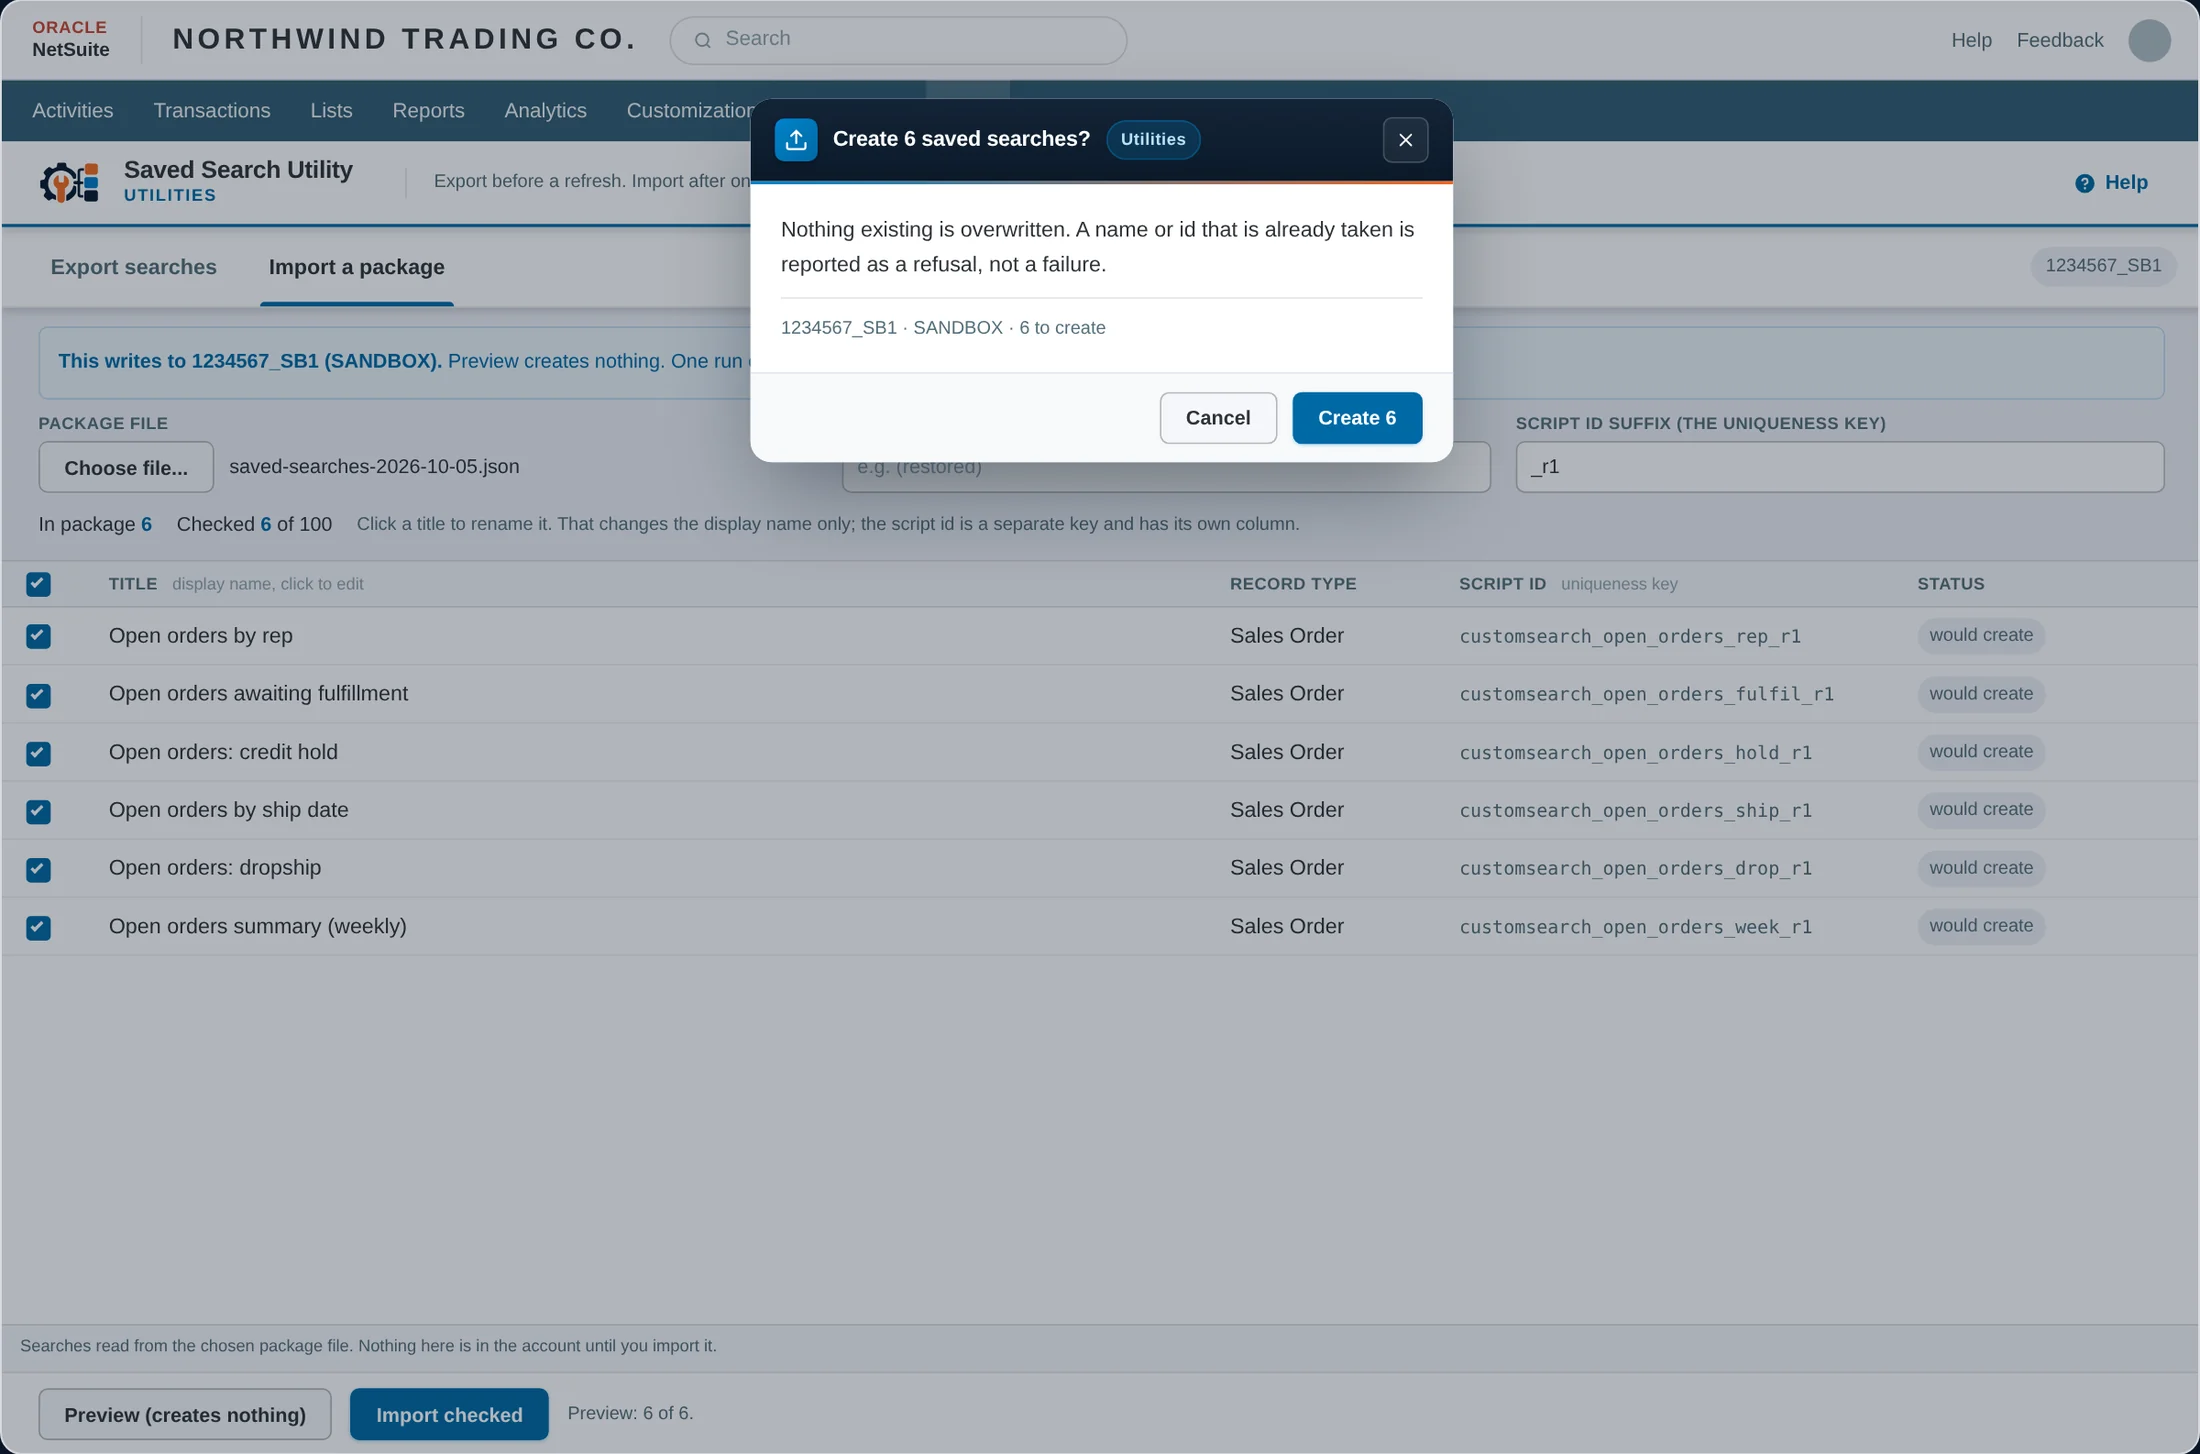Click would create status for dropship row
Image resolution: width=2200 pixels, height=1454 pixels.
(1980, 868)
